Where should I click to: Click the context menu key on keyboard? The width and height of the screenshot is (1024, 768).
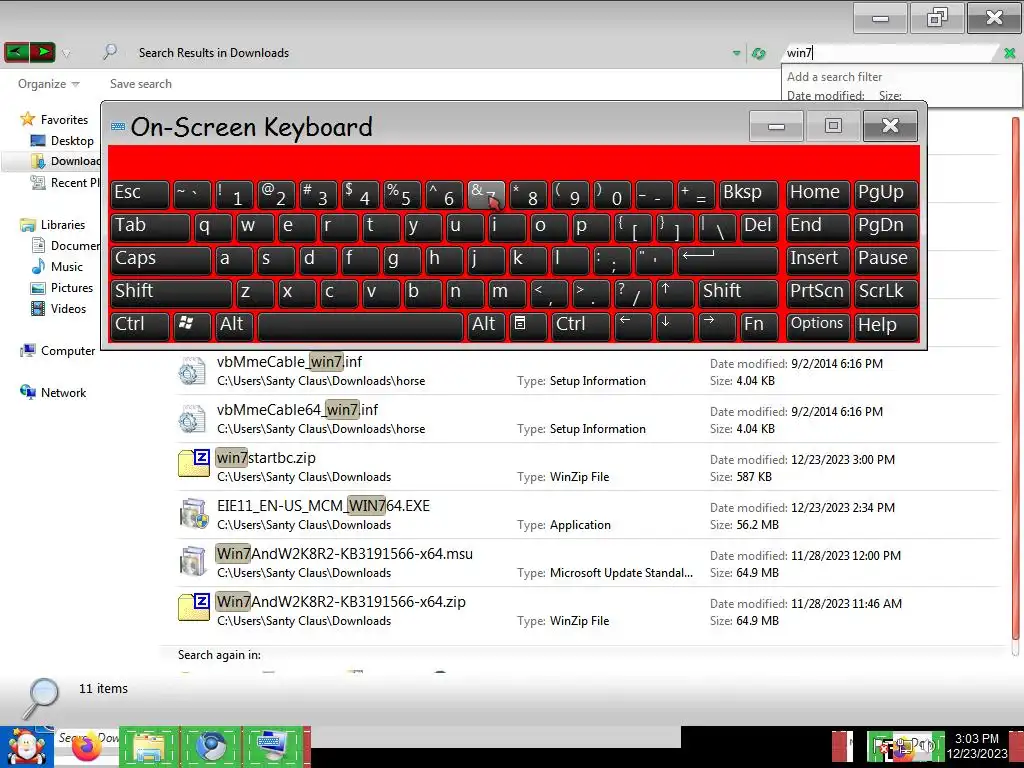pyautogui.click(x=528, y=325)
